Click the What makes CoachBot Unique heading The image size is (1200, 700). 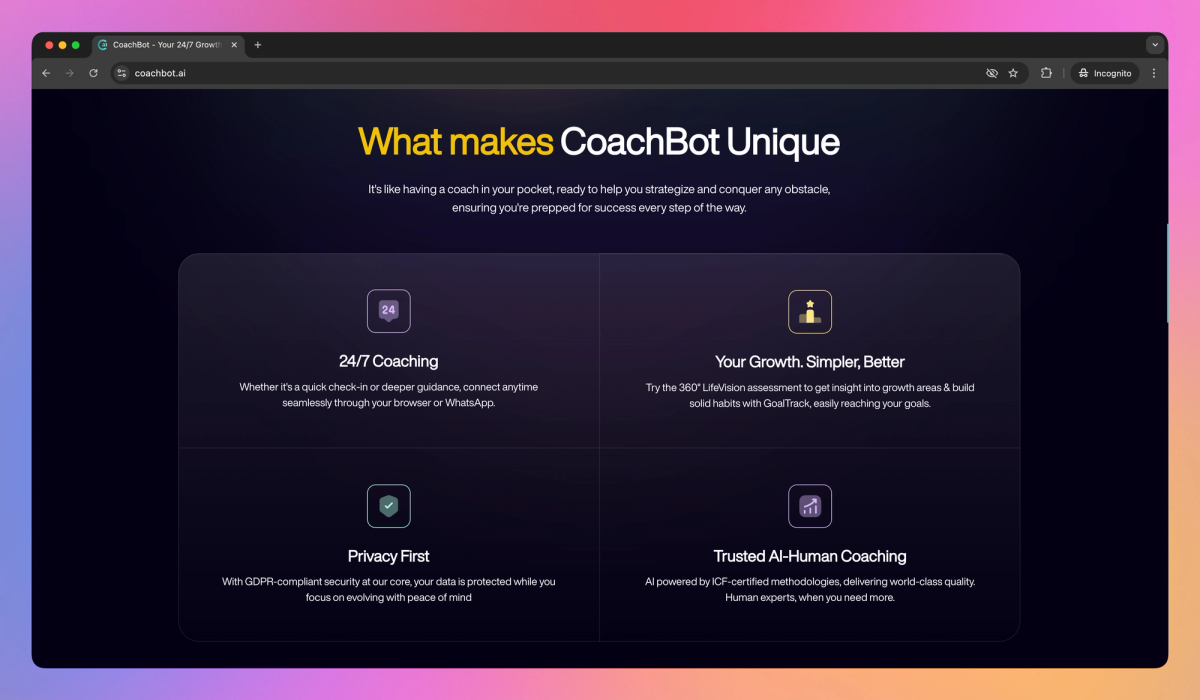click(599, 142)
